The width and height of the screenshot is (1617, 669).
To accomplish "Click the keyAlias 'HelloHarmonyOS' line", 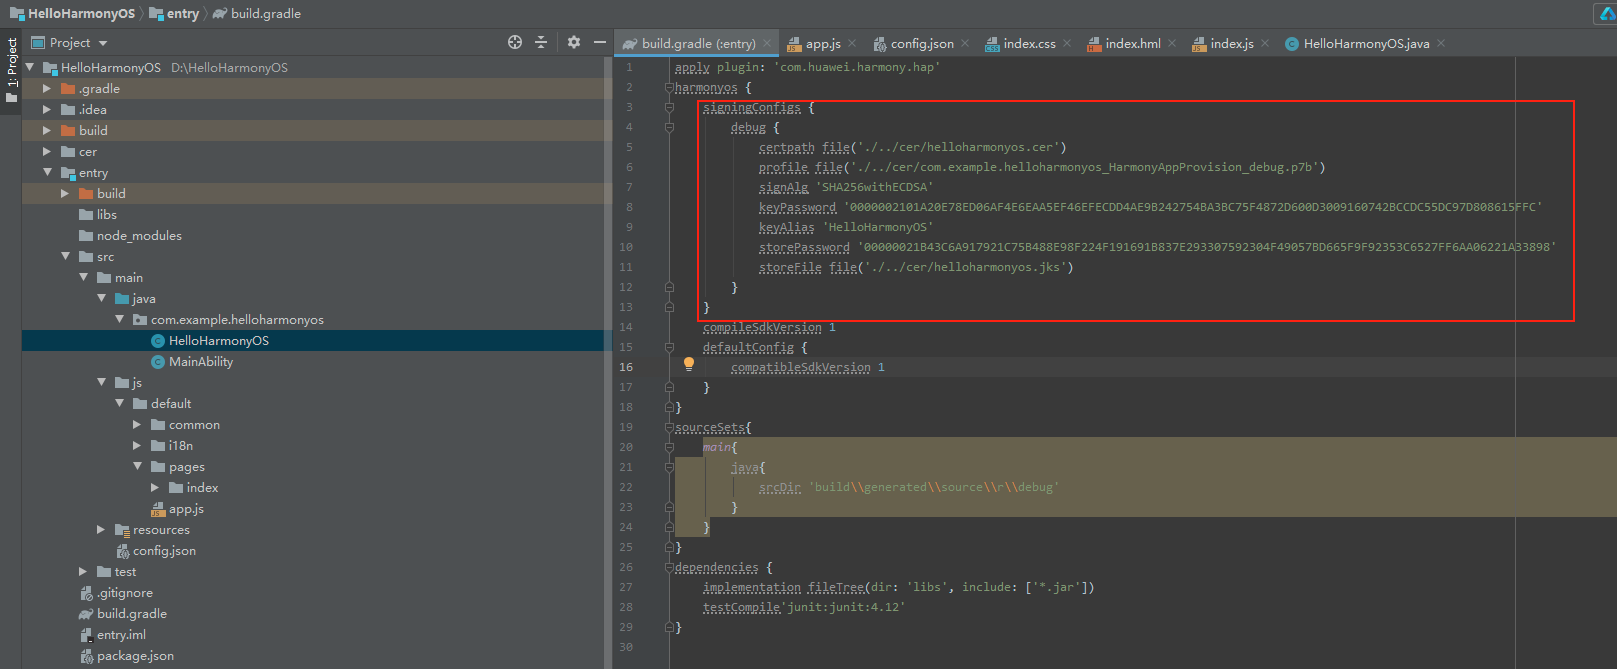I will click(846, 227).
